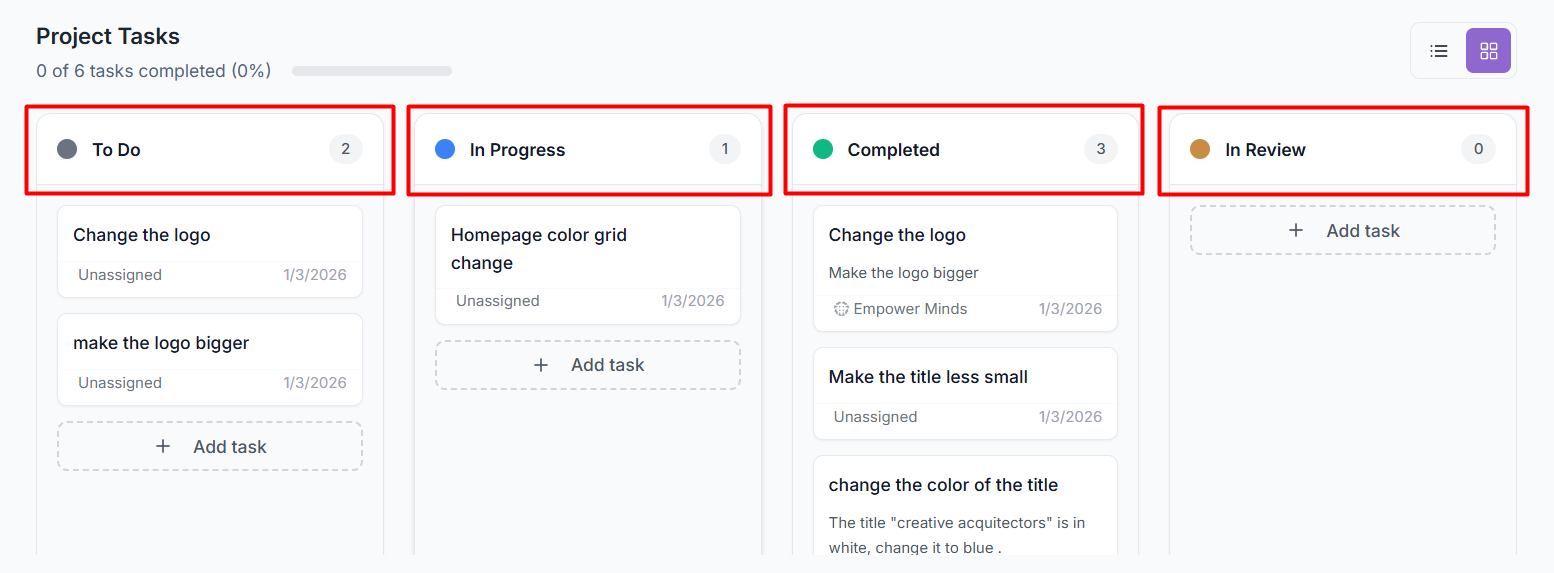Click the tasks completed progress bar
The height and width of the screenshot is (573, 1554).
(372, 71)
